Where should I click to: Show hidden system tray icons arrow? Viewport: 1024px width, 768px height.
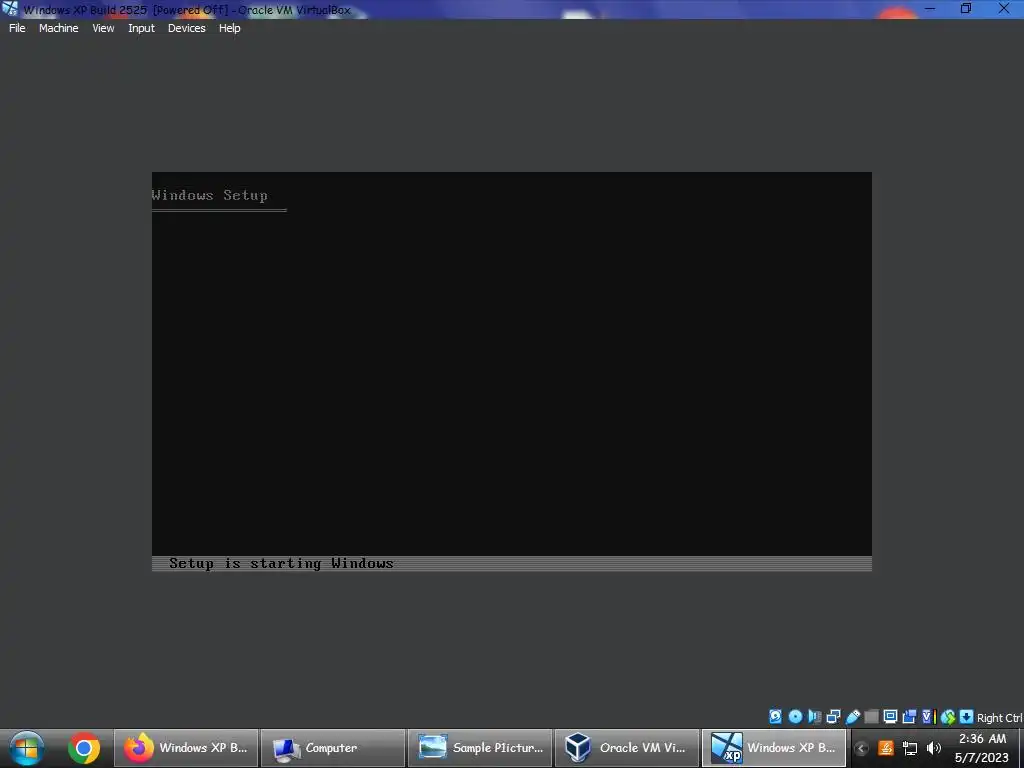[x=861, y=748]
